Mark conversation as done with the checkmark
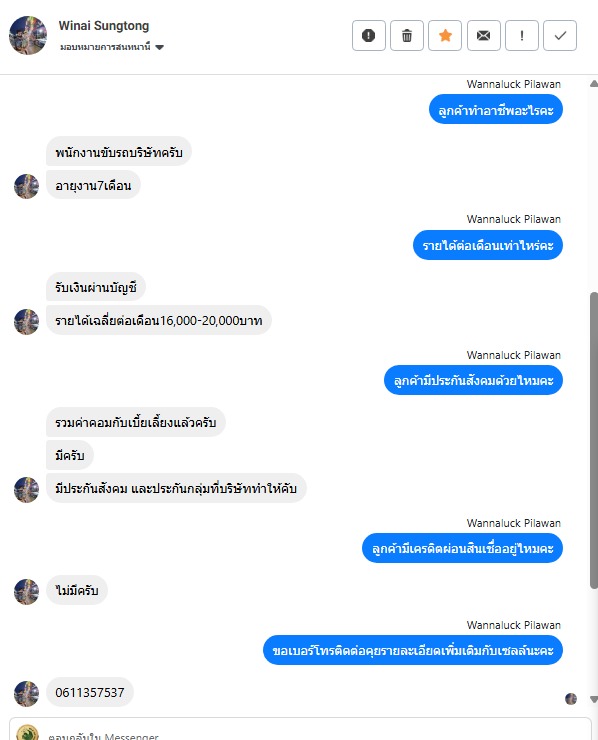This screenshot has height=740, width=598. point(560,35)
